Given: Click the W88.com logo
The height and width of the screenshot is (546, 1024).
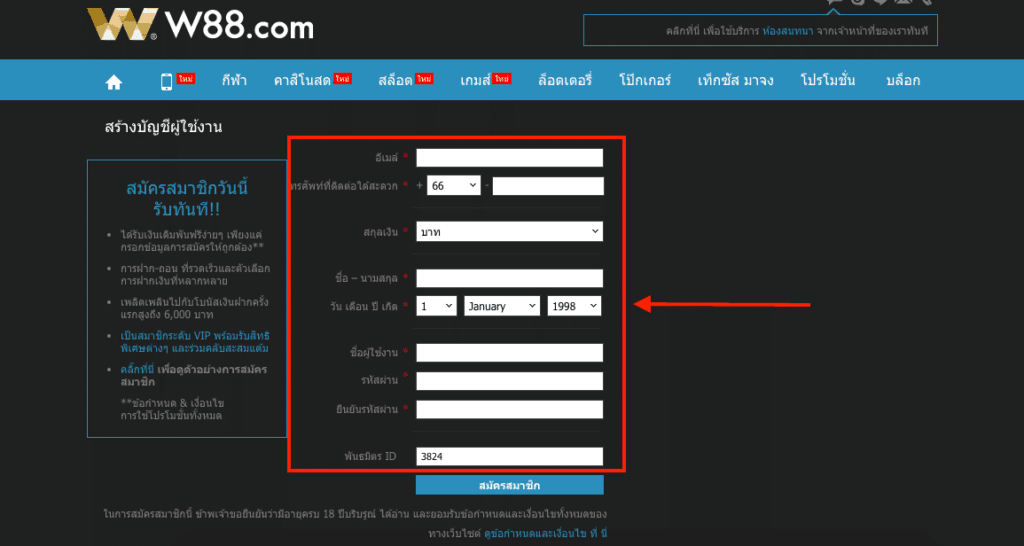Looking at the screenshot, I should (x=200, y=25).
